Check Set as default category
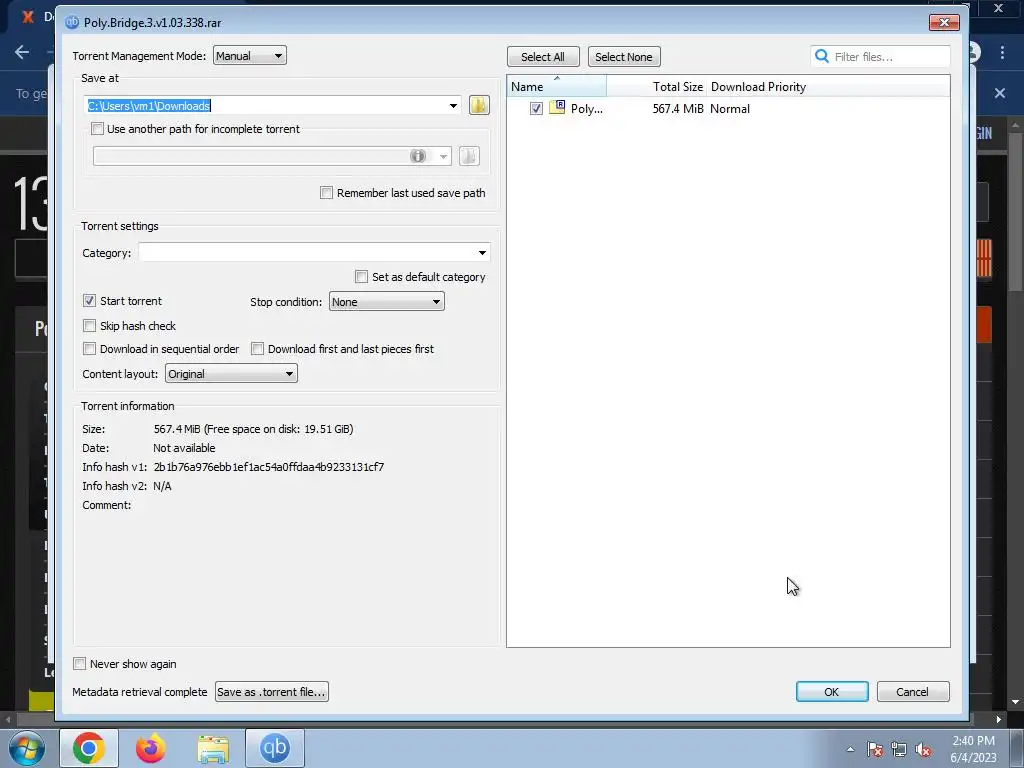 coord(361,277)
